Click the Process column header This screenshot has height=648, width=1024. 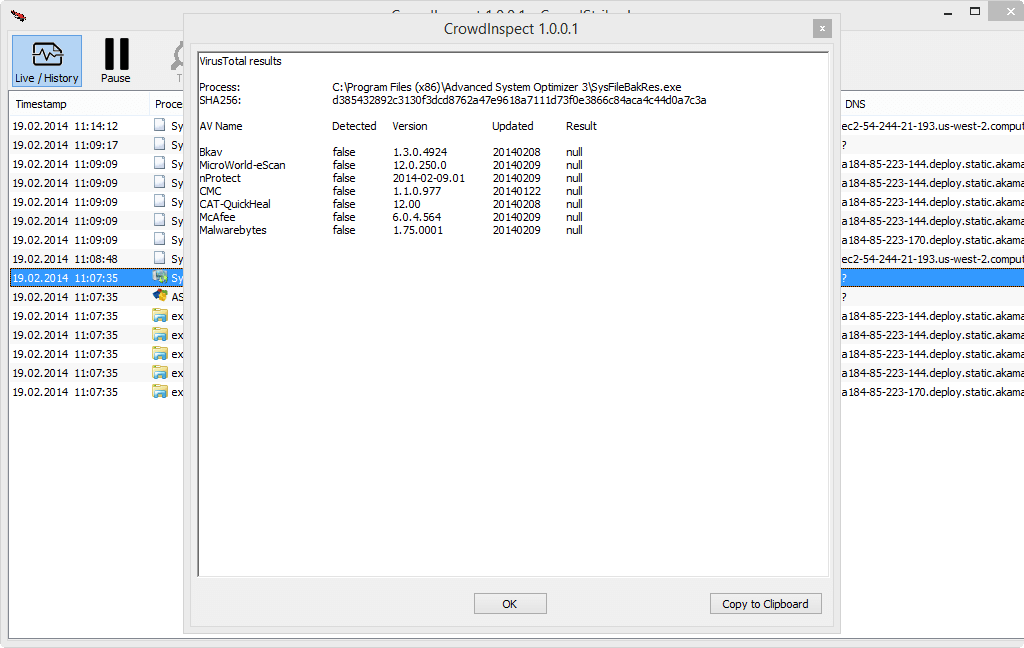click(x=168, y=104)
